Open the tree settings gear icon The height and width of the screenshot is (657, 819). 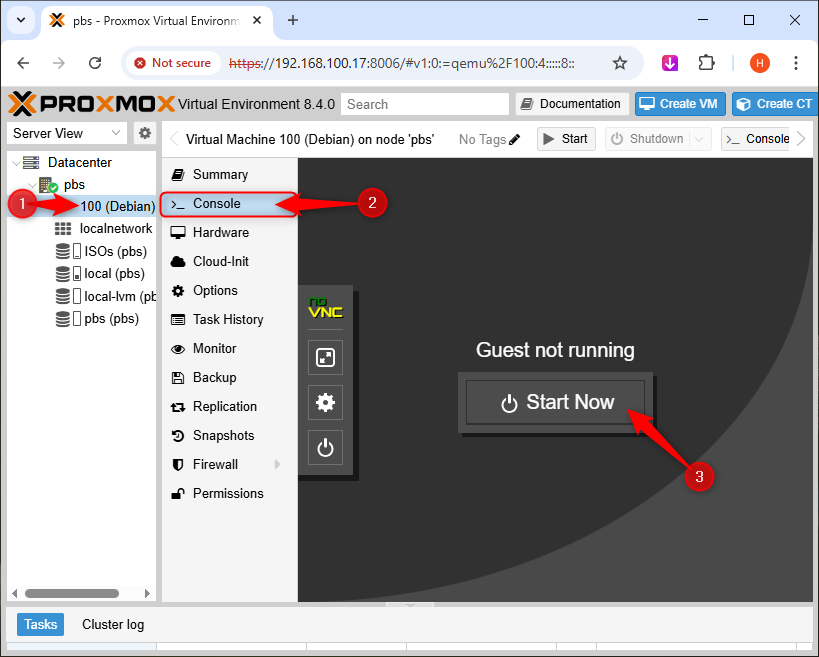coord(145,133)
